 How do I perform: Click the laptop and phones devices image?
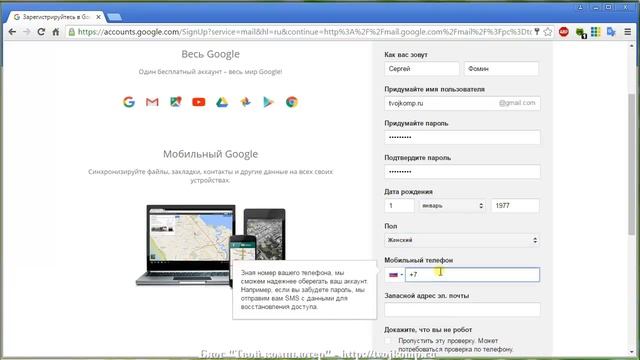211,245
